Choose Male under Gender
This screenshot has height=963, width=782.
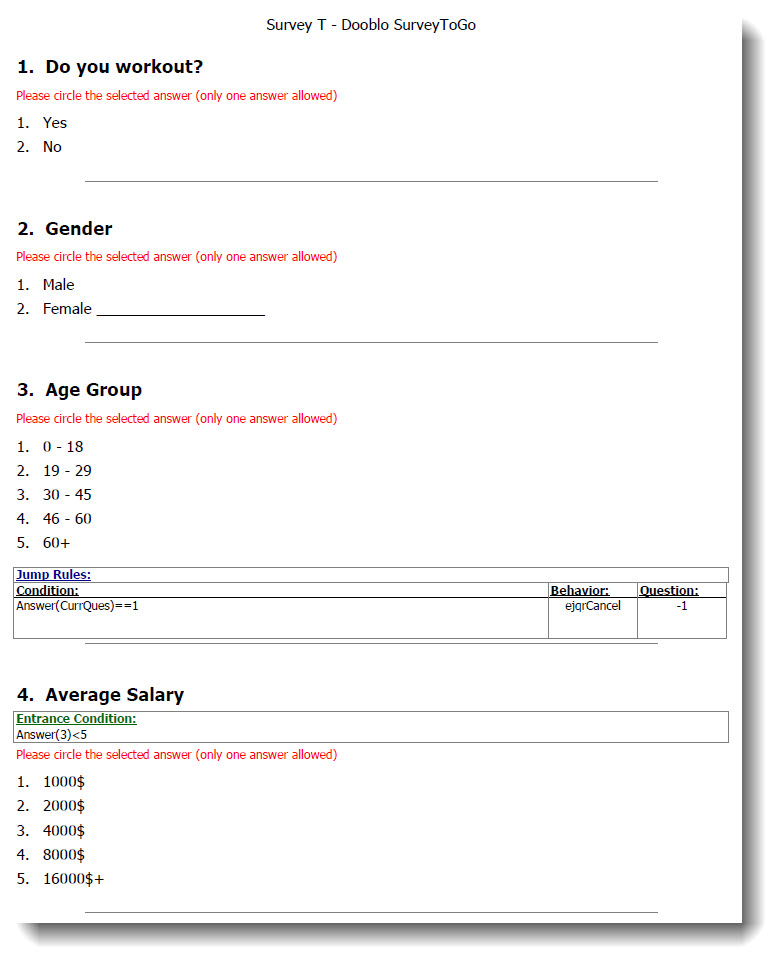(58, 285)
